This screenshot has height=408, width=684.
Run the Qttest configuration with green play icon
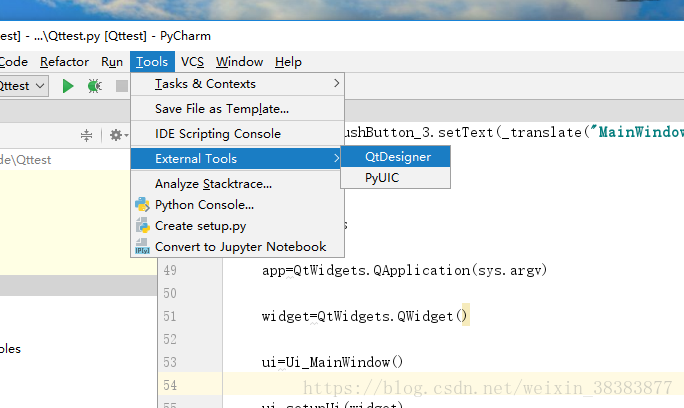click(x=68, y=86)
